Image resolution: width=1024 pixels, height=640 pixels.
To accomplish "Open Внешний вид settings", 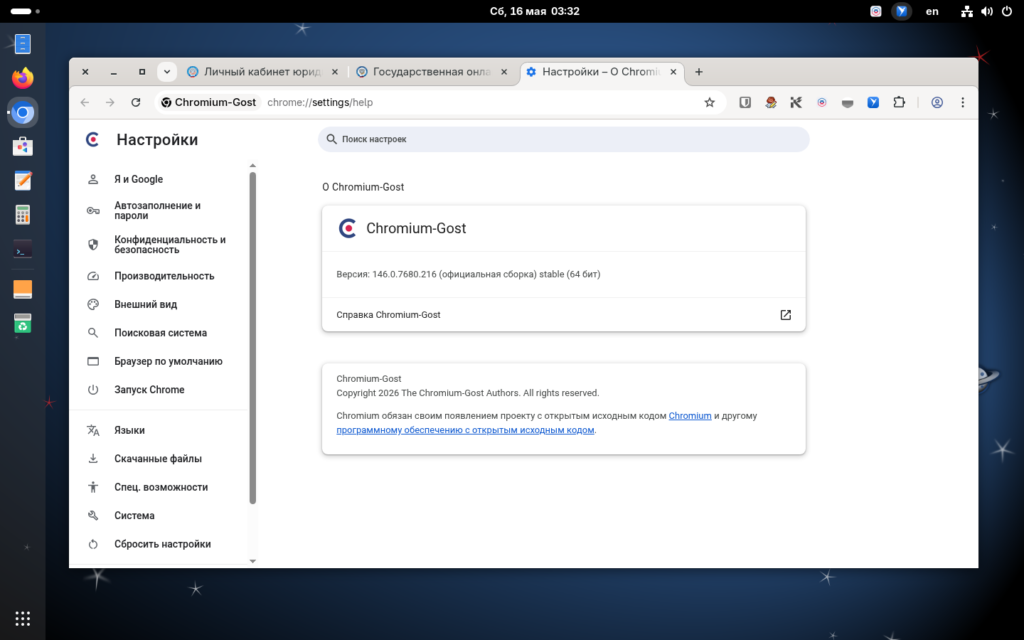I will (x=160, y=304).
